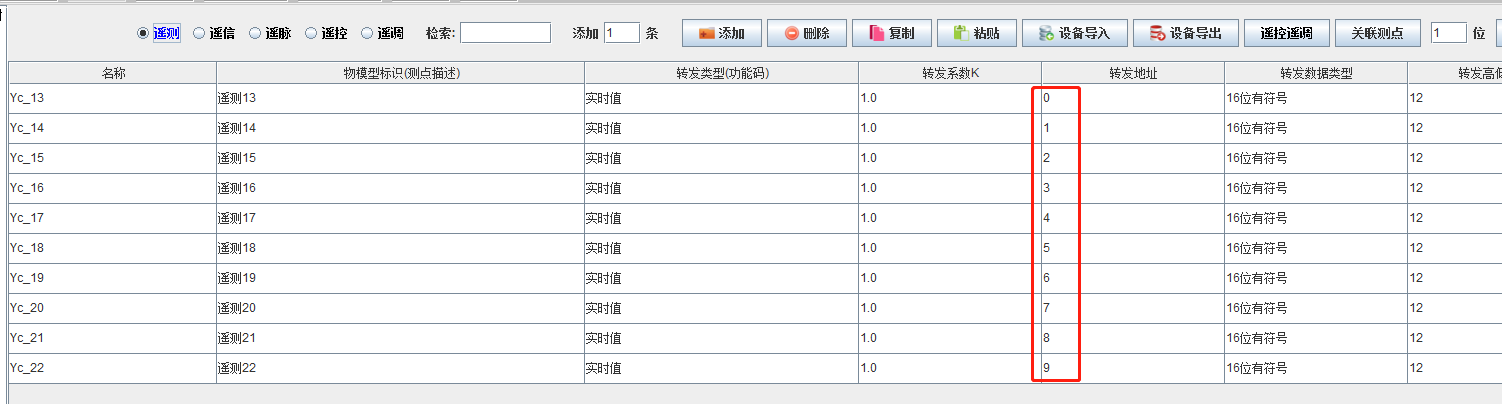Click the 转发系数K column header
Screen dimensions: 1502x404
pos(950,73)
